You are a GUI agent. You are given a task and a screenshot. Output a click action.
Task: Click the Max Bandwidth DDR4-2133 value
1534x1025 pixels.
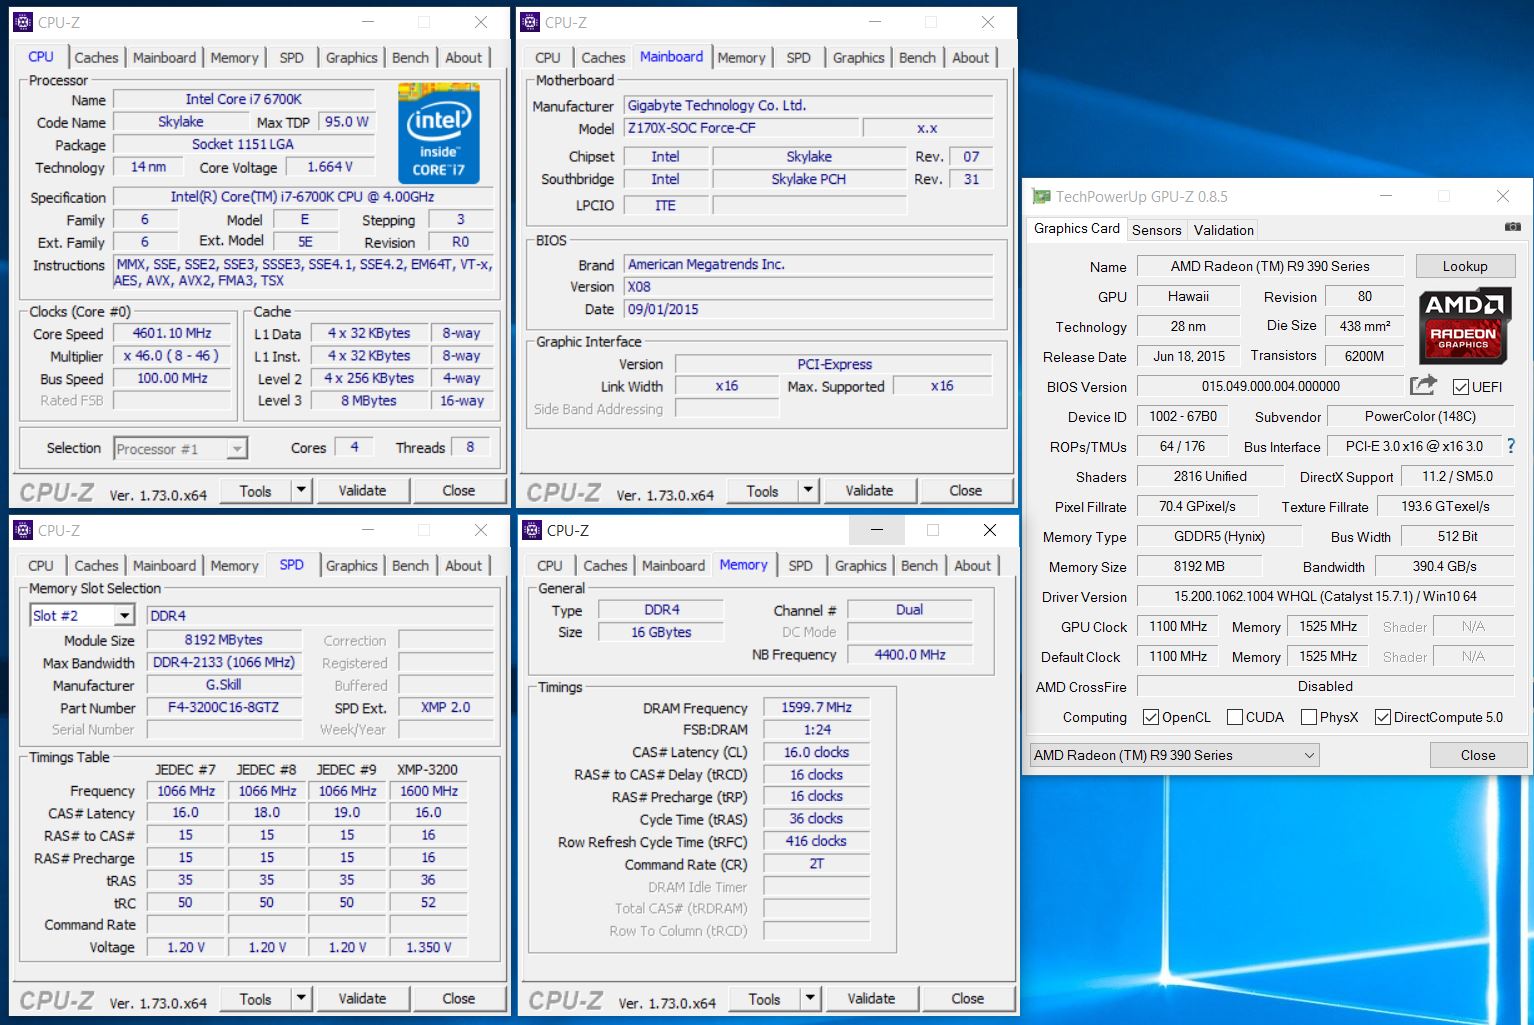224,662
